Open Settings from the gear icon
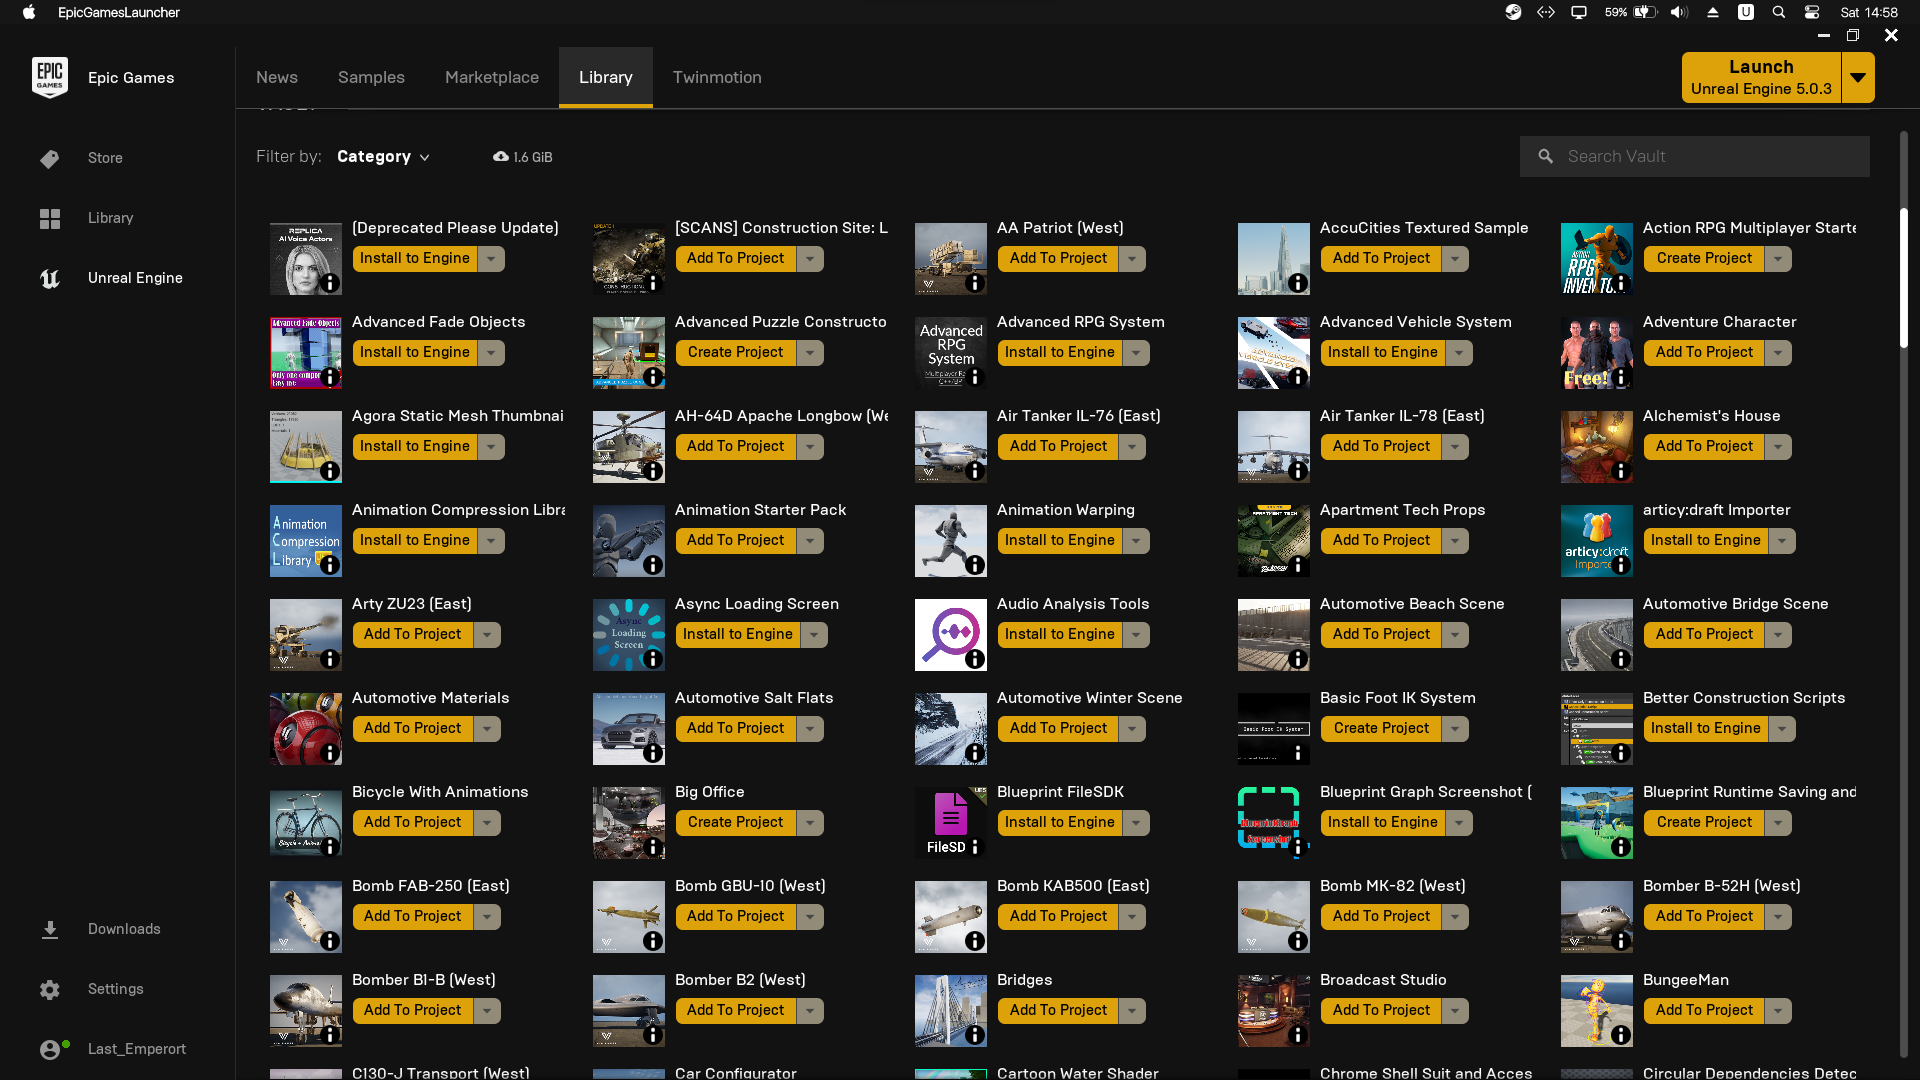 click(x=50, y=990)
